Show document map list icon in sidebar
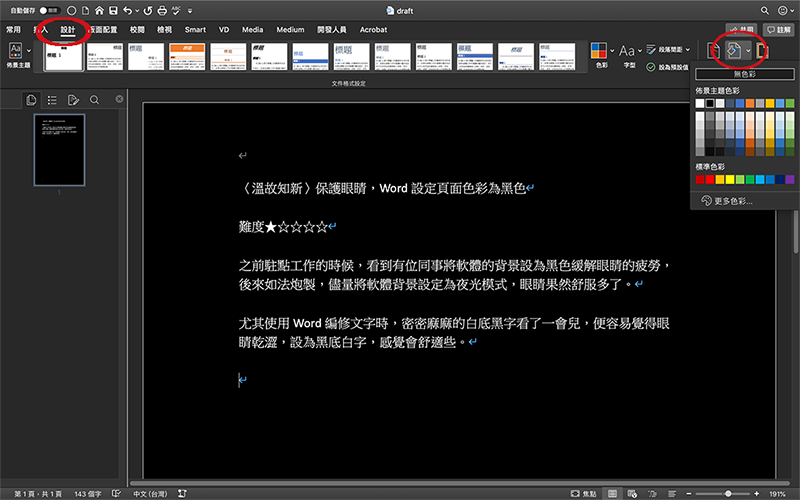 (52, 100)
